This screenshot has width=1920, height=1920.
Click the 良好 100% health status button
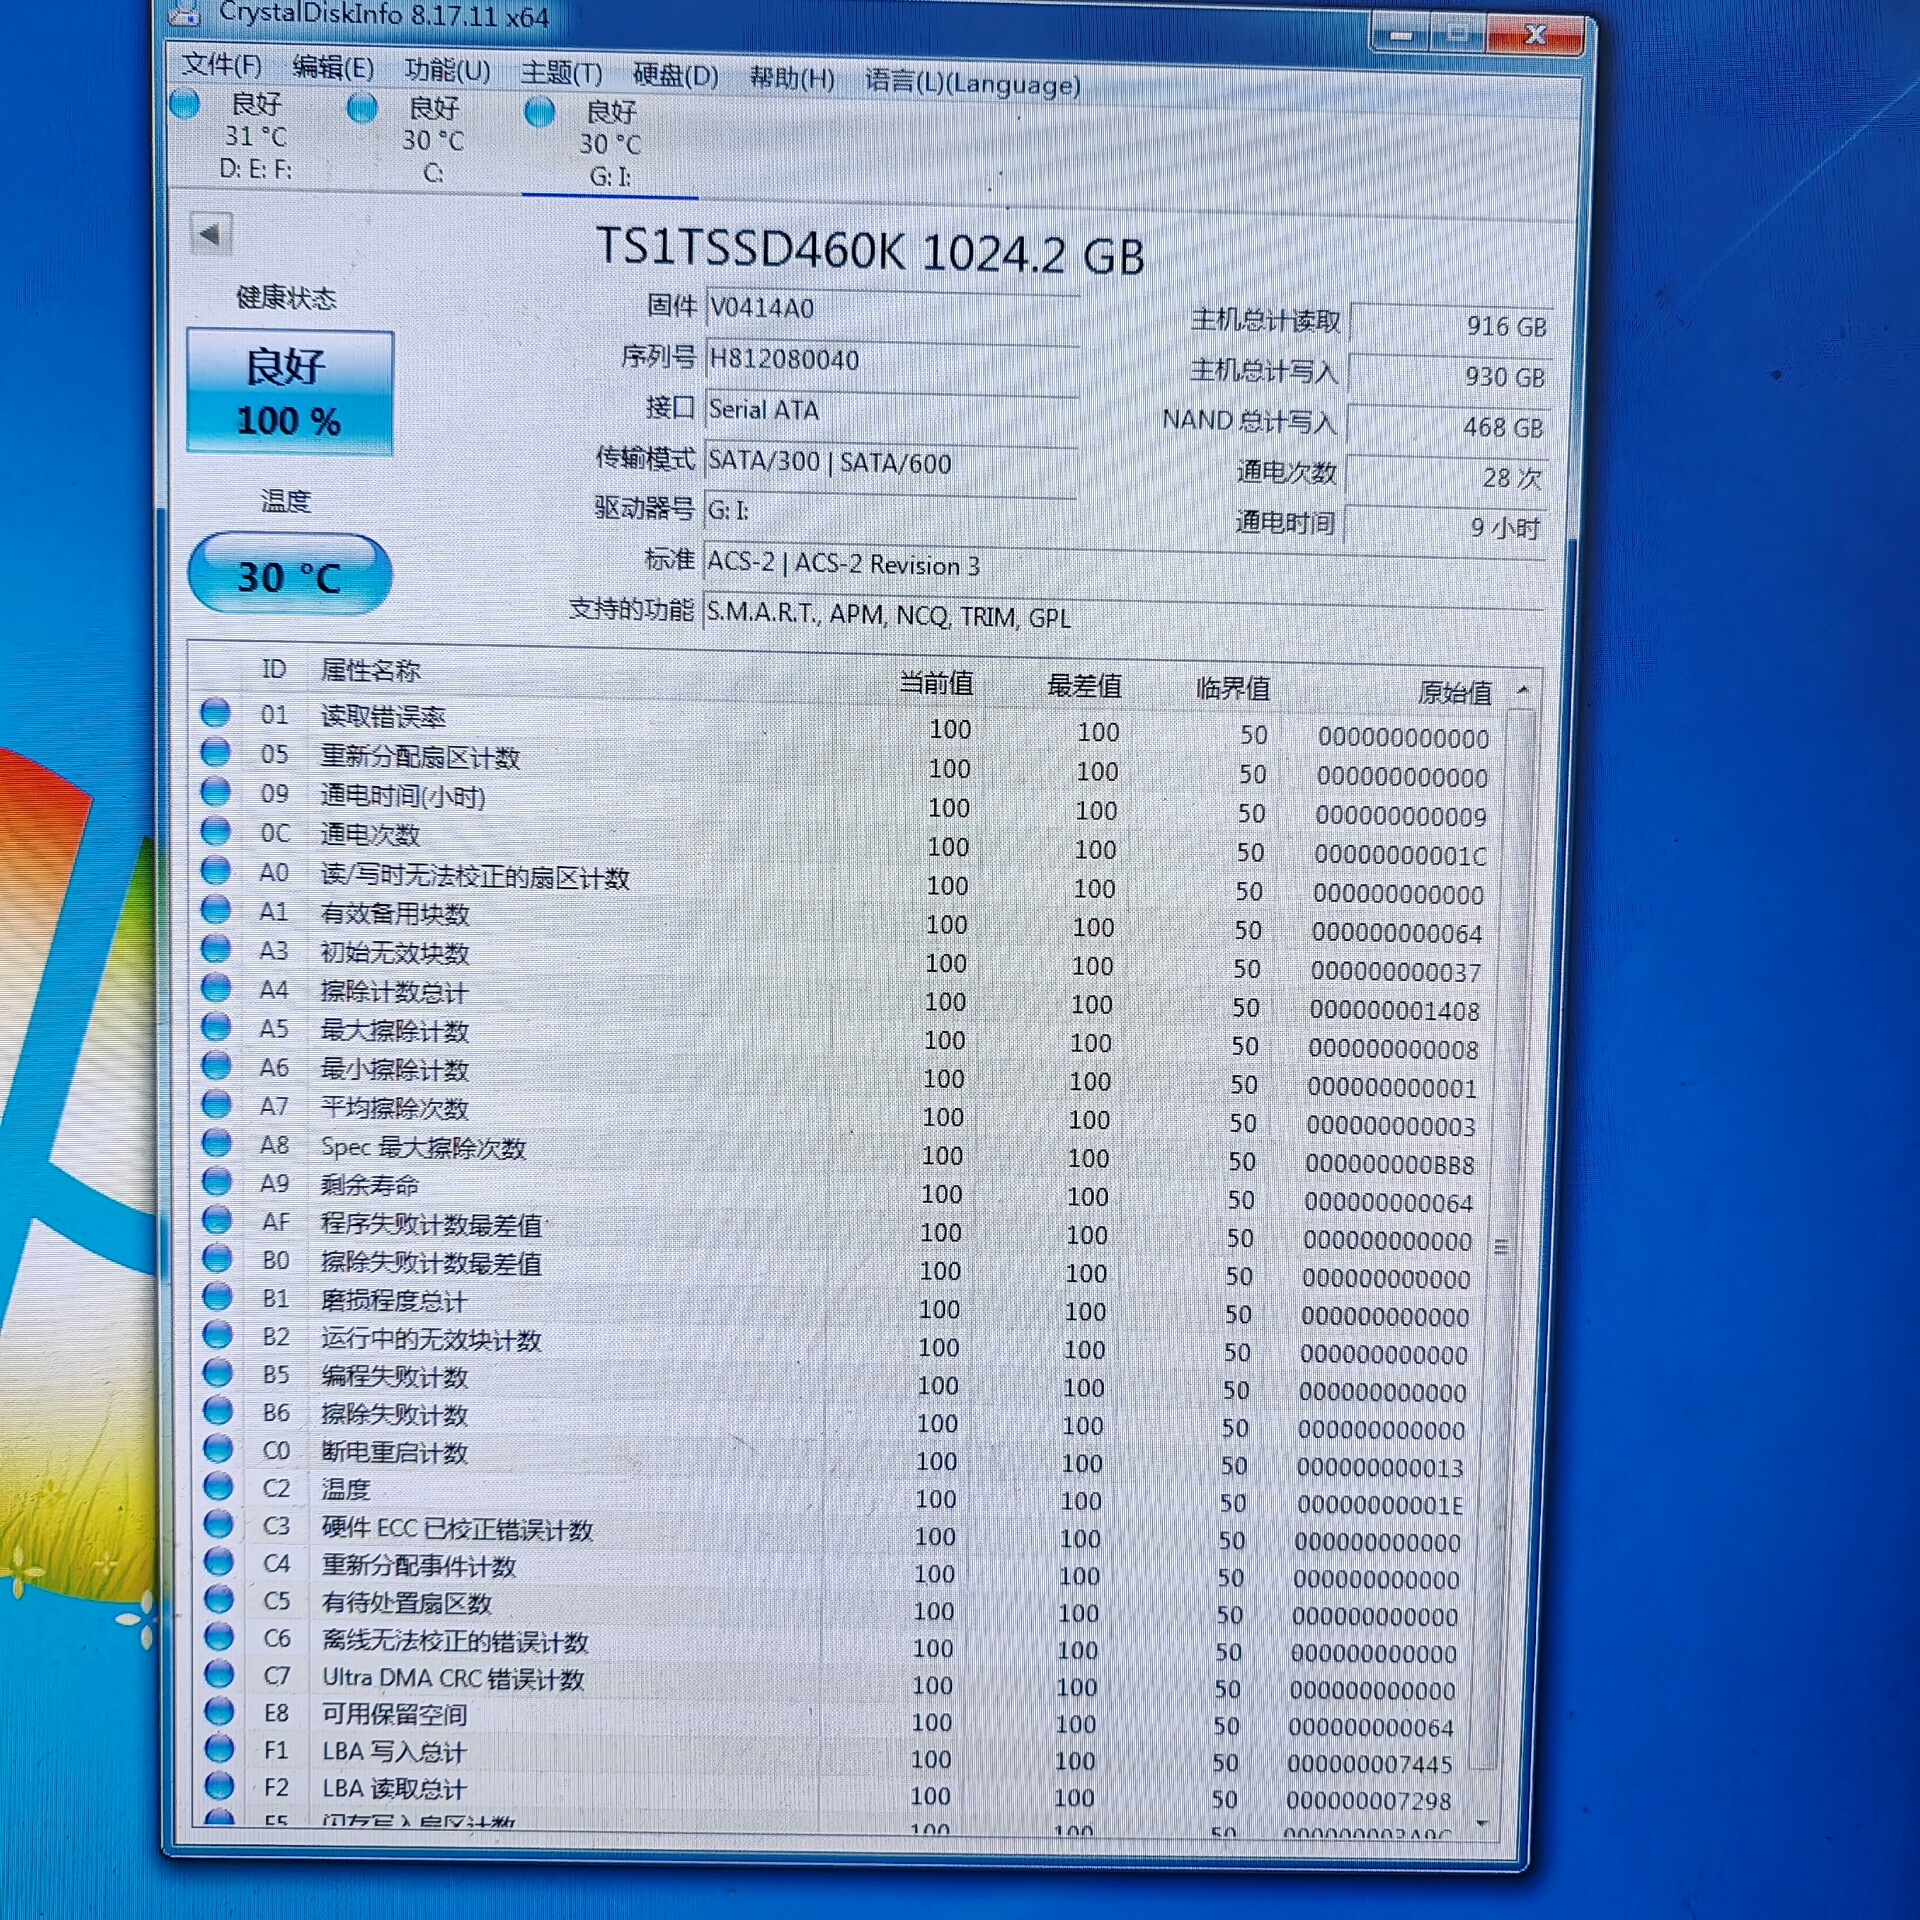tap(289, 393)
